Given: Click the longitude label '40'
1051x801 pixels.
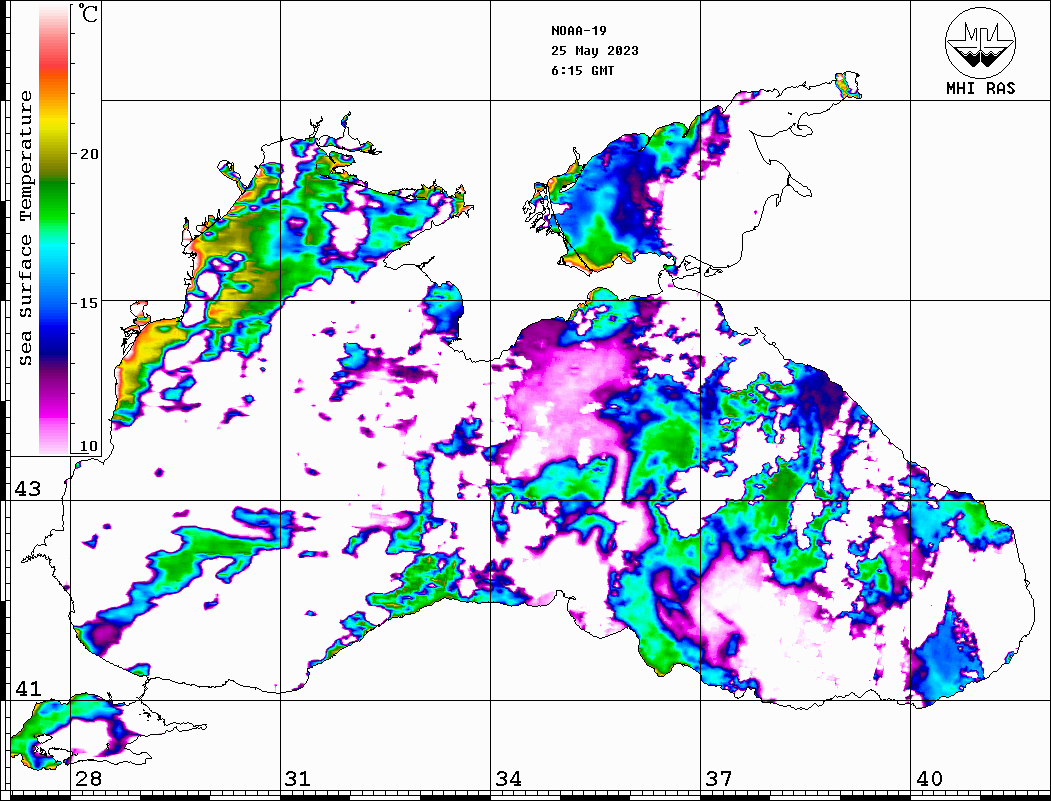Looking at the screenshot, I should coord(929,779).
